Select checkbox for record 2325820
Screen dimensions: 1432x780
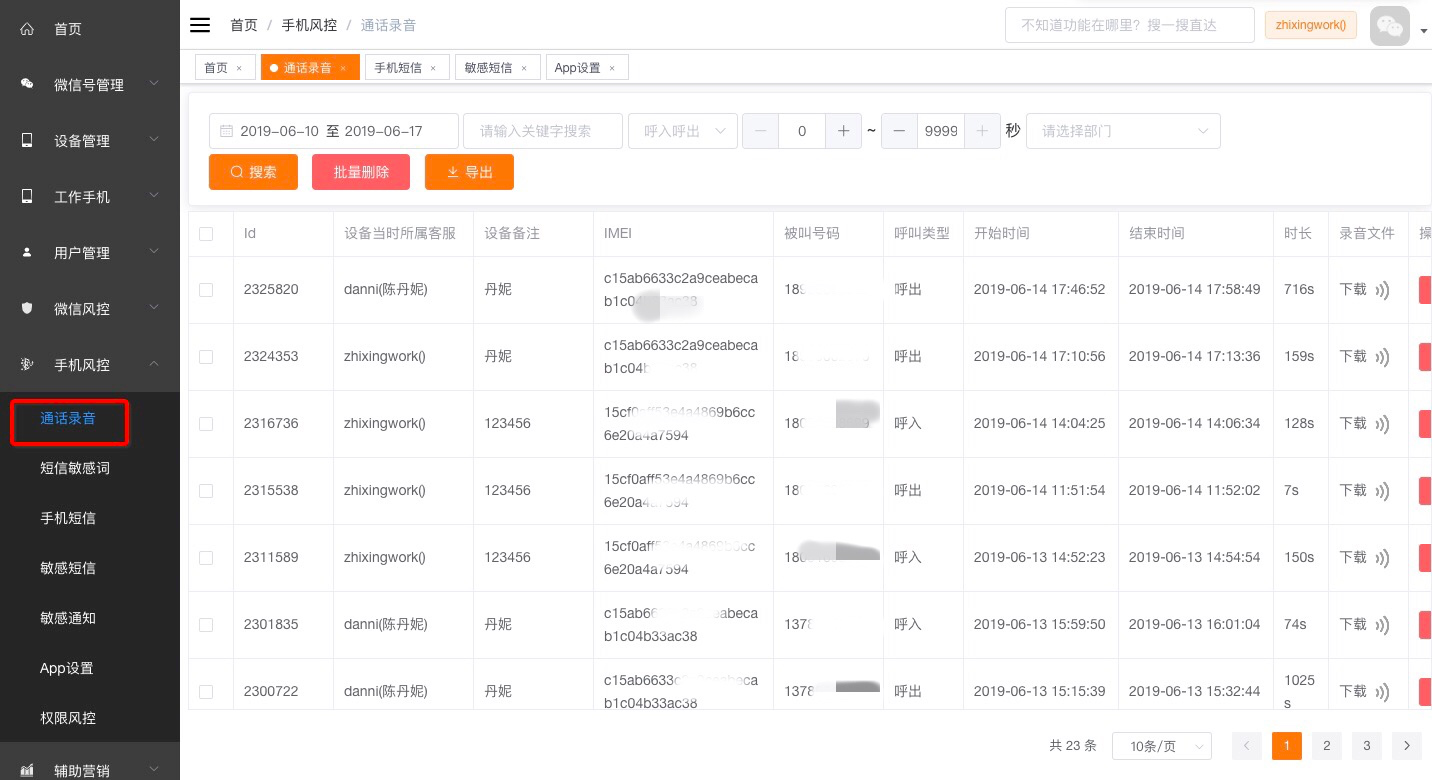pos(206,290)
